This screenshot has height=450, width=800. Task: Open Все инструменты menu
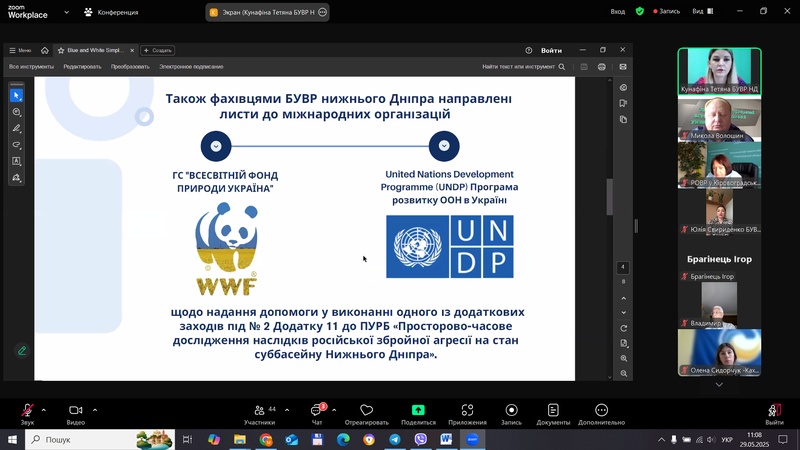point(31,67)
